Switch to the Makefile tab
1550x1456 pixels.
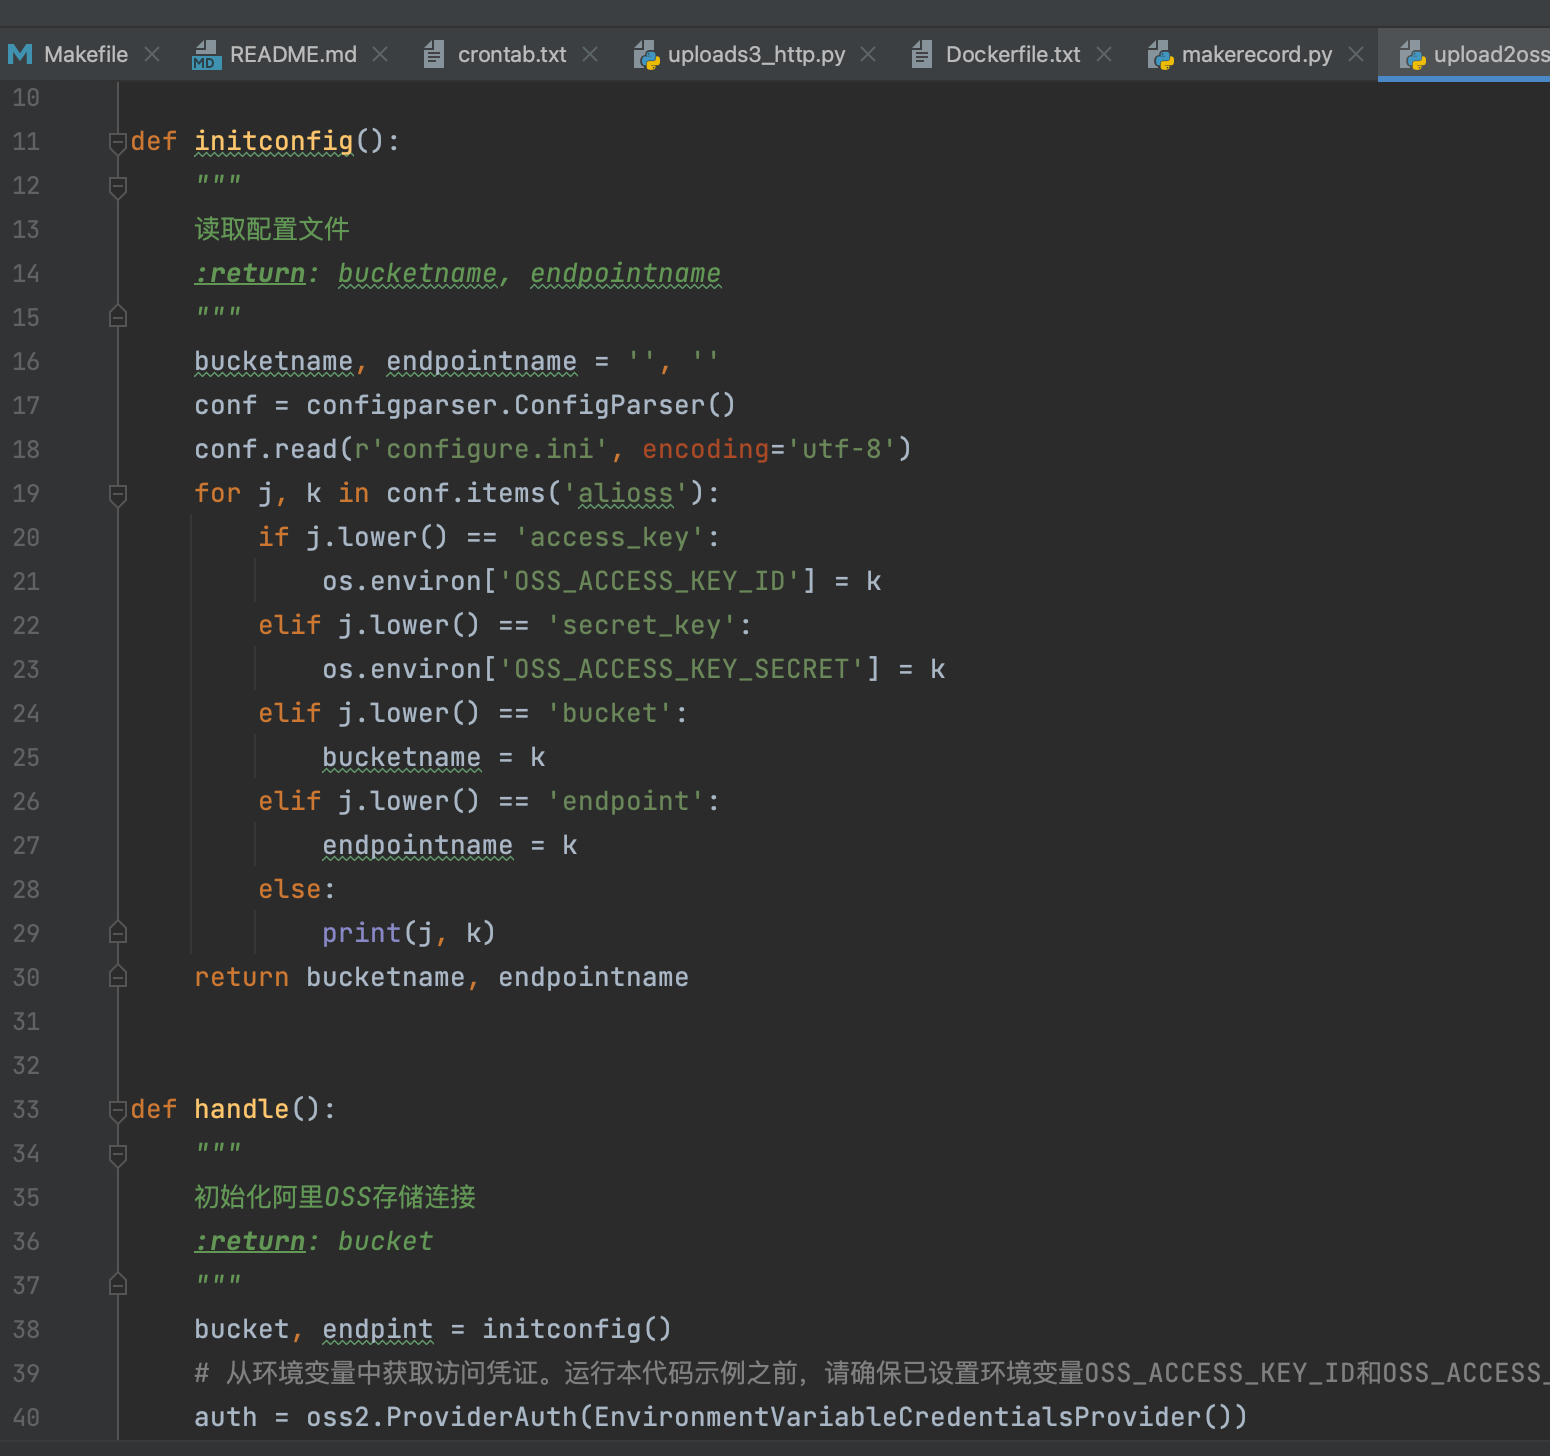click(x=86, y=55)
